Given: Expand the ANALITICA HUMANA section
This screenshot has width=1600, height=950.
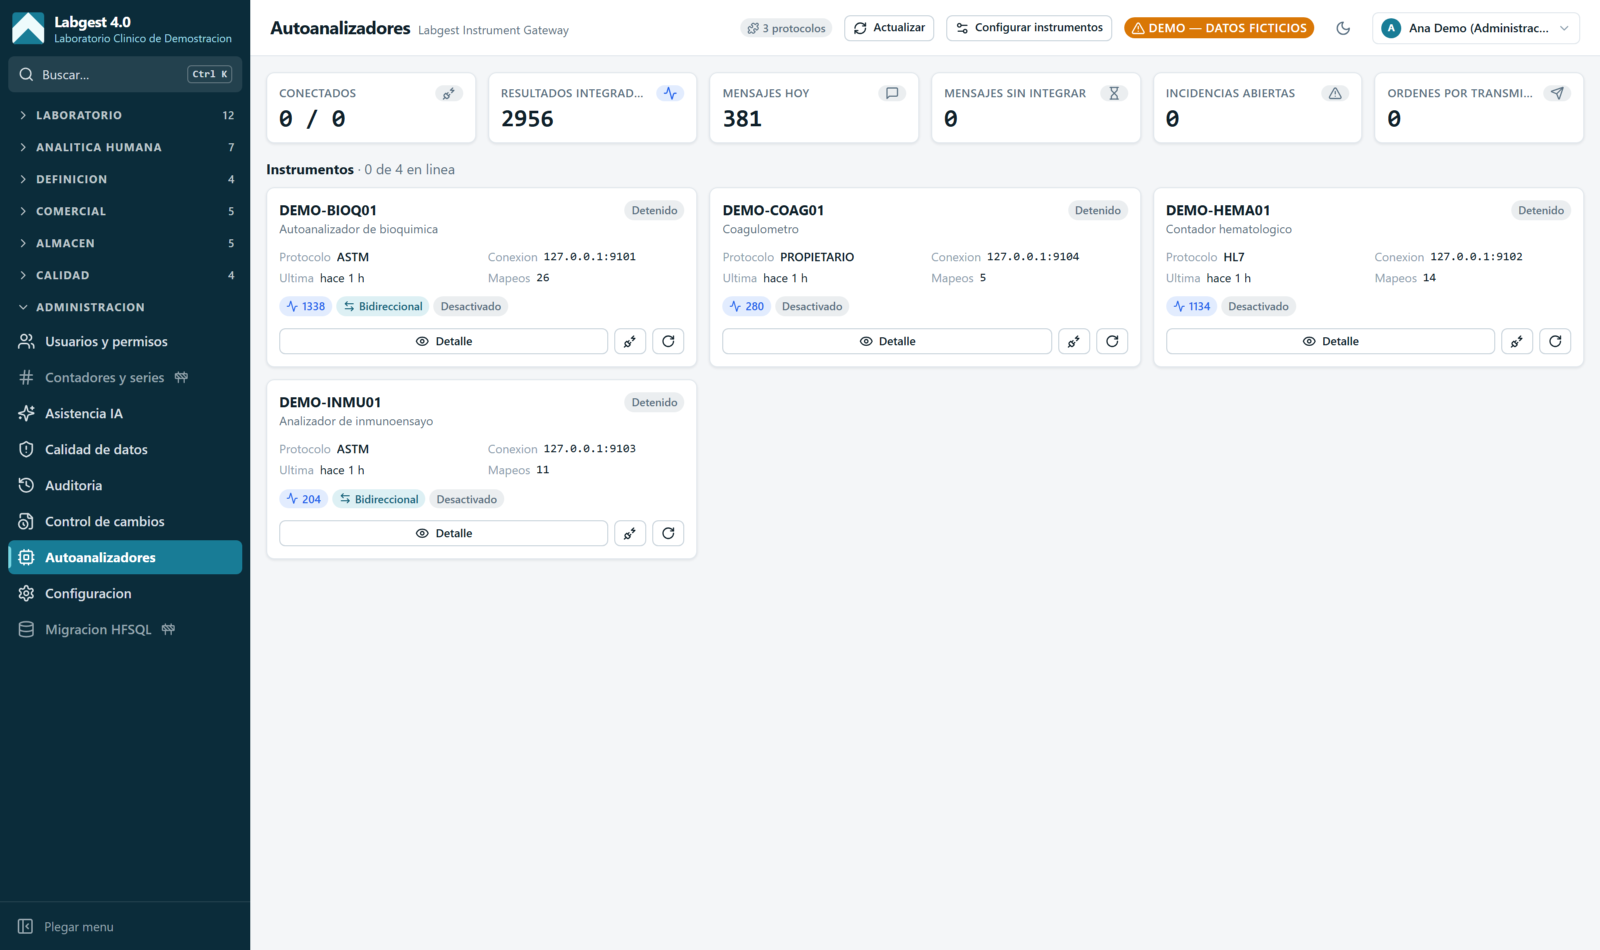Looking at the screenshot, I should 125,147.
